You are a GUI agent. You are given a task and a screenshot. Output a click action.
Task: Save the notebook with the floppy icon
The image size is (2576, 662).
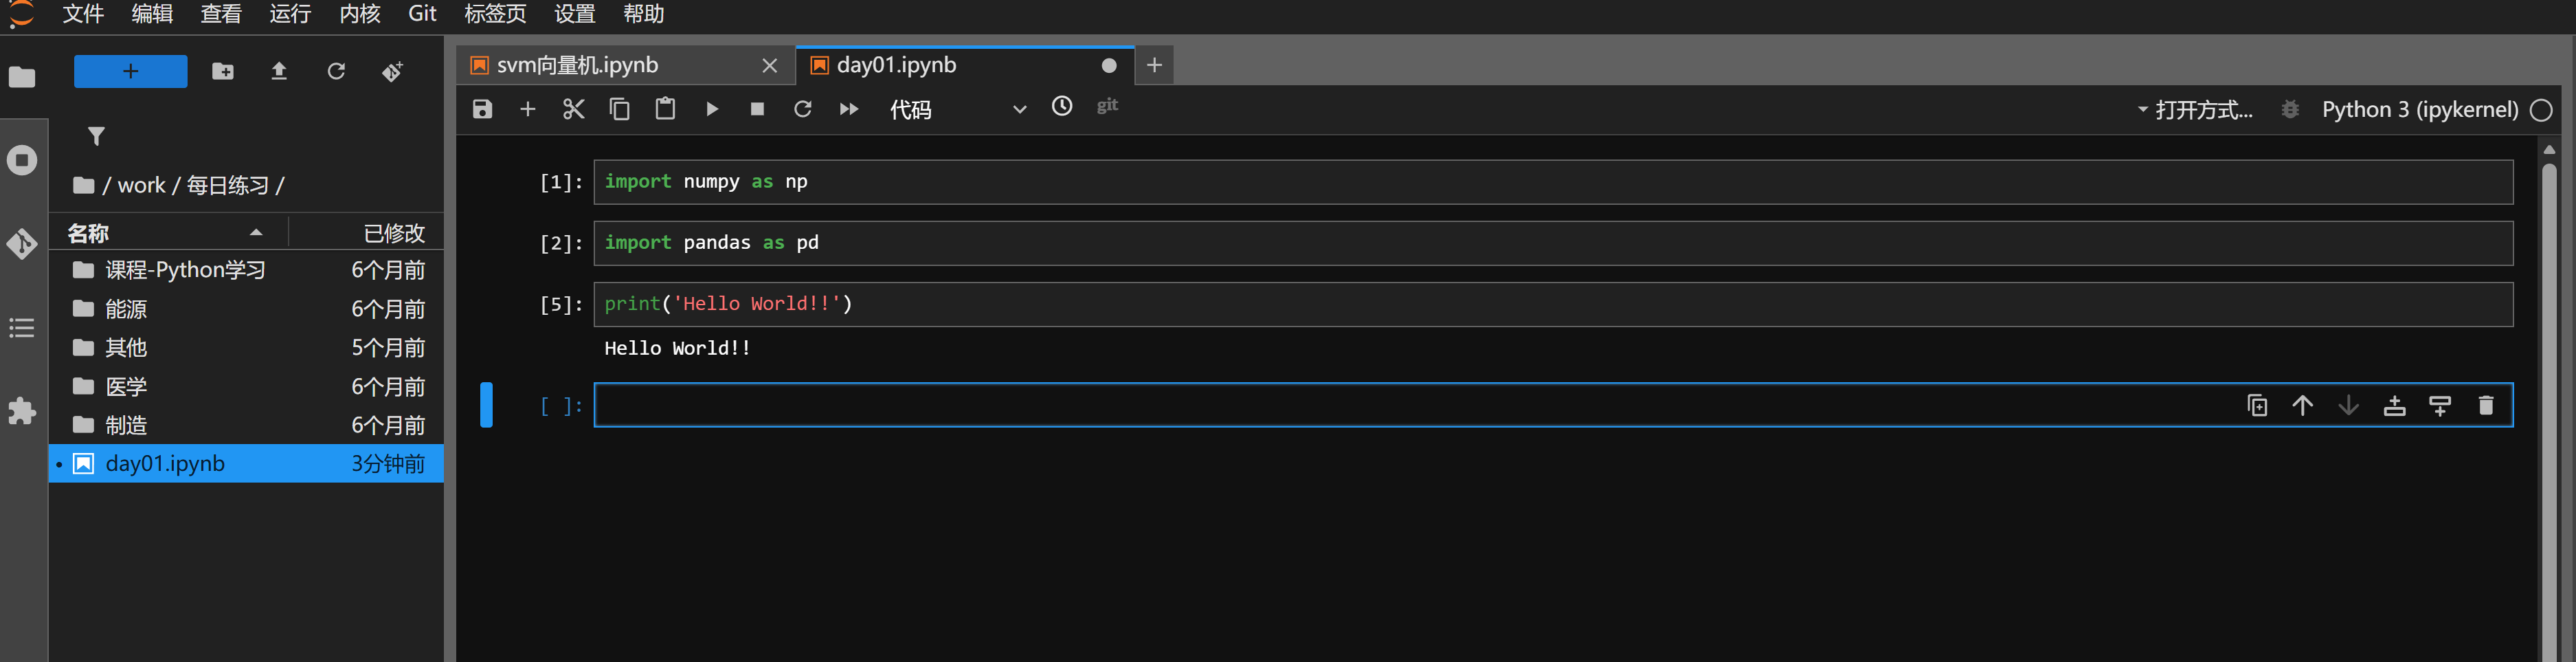click(482, 109)
